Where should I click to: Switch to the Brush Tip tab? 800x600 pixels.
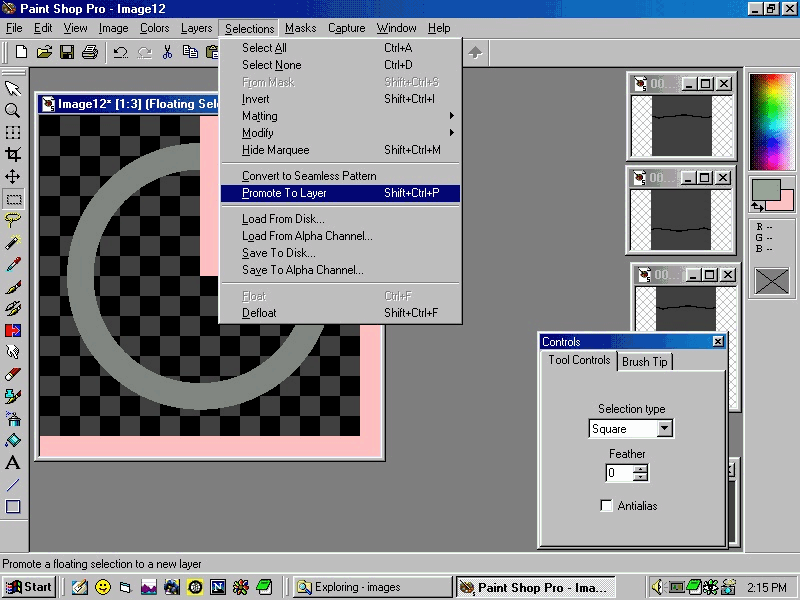pyautogui.click(x=645, y=362)
